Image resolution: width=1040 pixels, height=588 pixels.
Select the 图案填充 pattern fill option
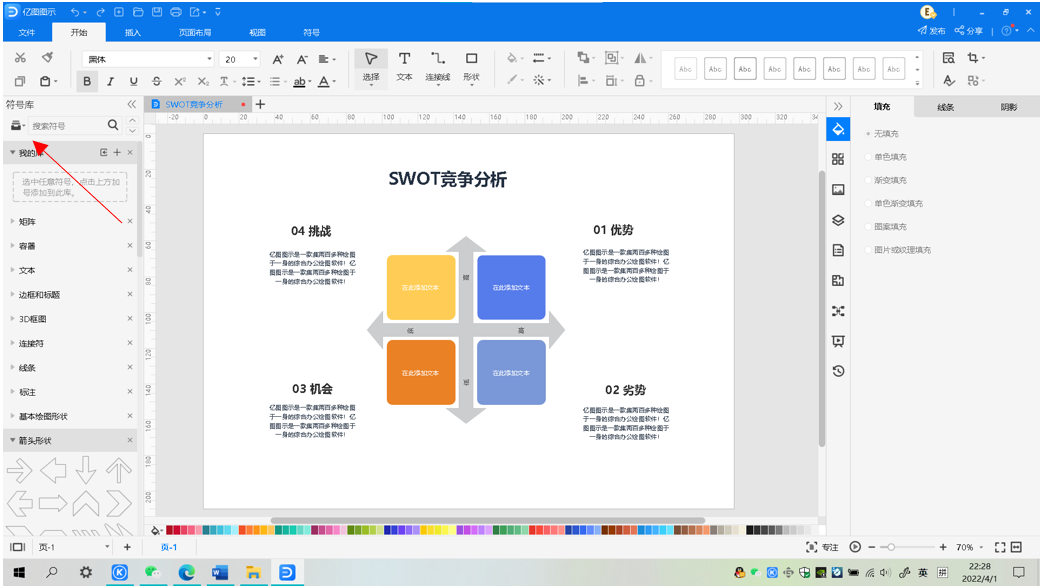[x=889, y=227]
